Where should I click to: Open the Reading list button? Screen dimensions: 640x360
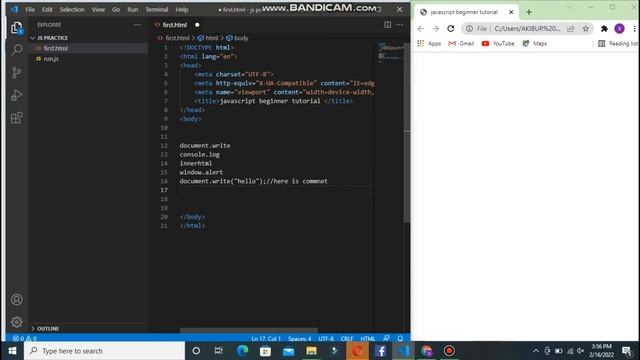tap(618, 43)
